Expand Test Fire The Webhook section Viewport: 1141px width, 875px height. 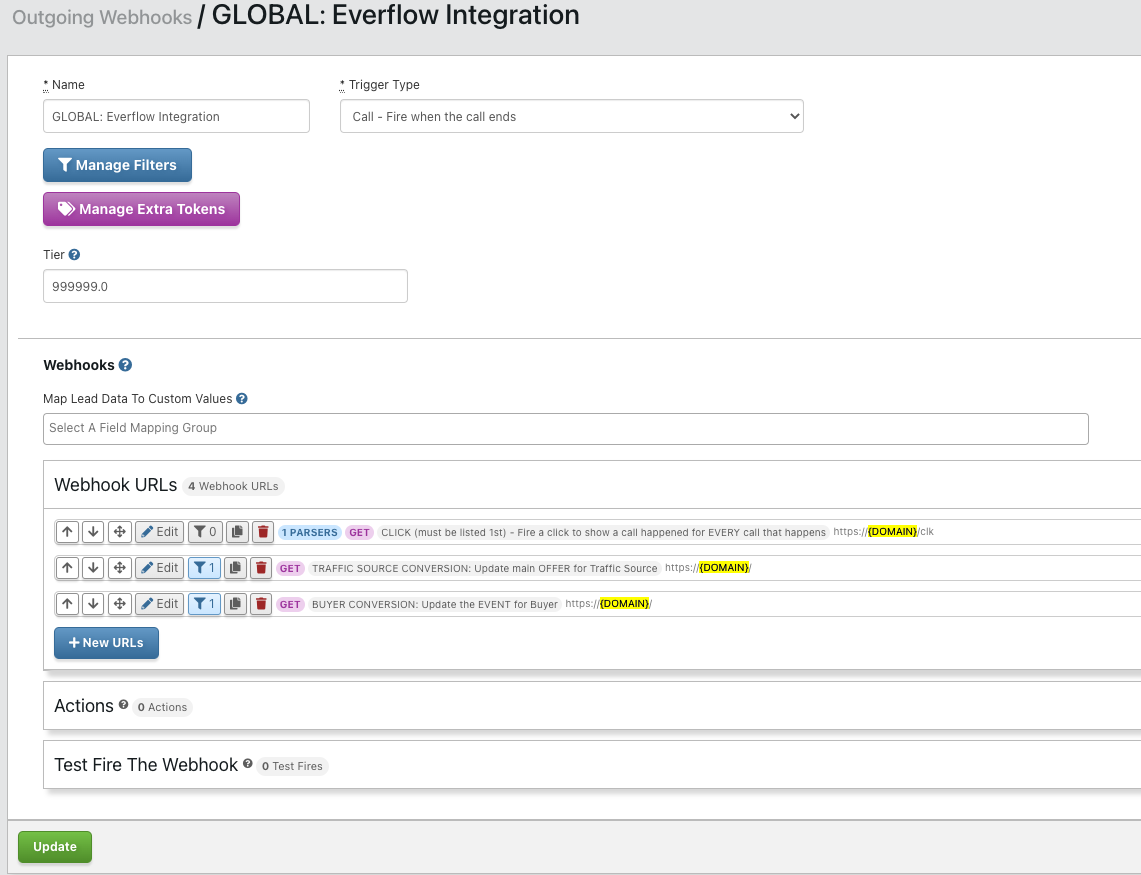592,764
